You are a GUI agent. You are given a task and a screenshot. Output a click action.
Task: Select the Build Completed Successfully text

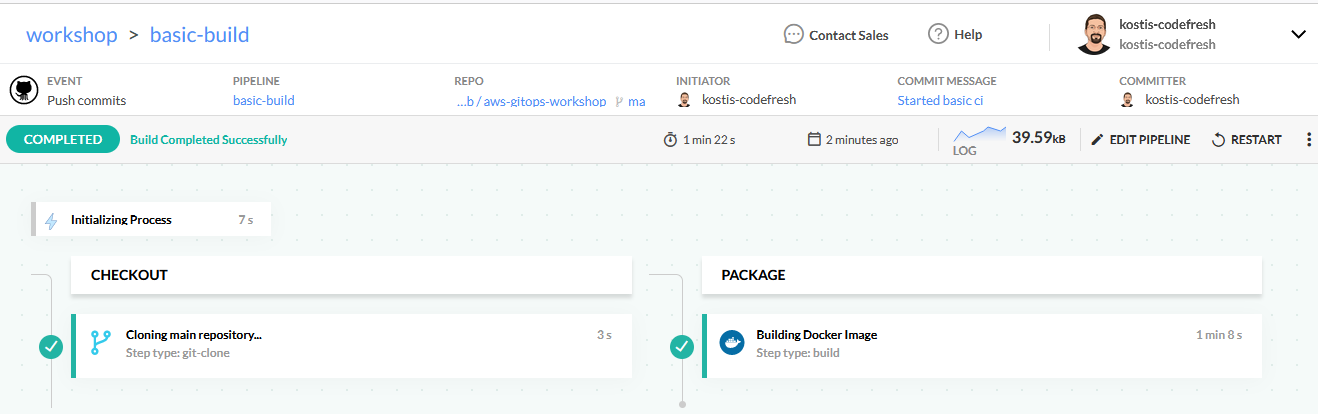click(209, 140)
